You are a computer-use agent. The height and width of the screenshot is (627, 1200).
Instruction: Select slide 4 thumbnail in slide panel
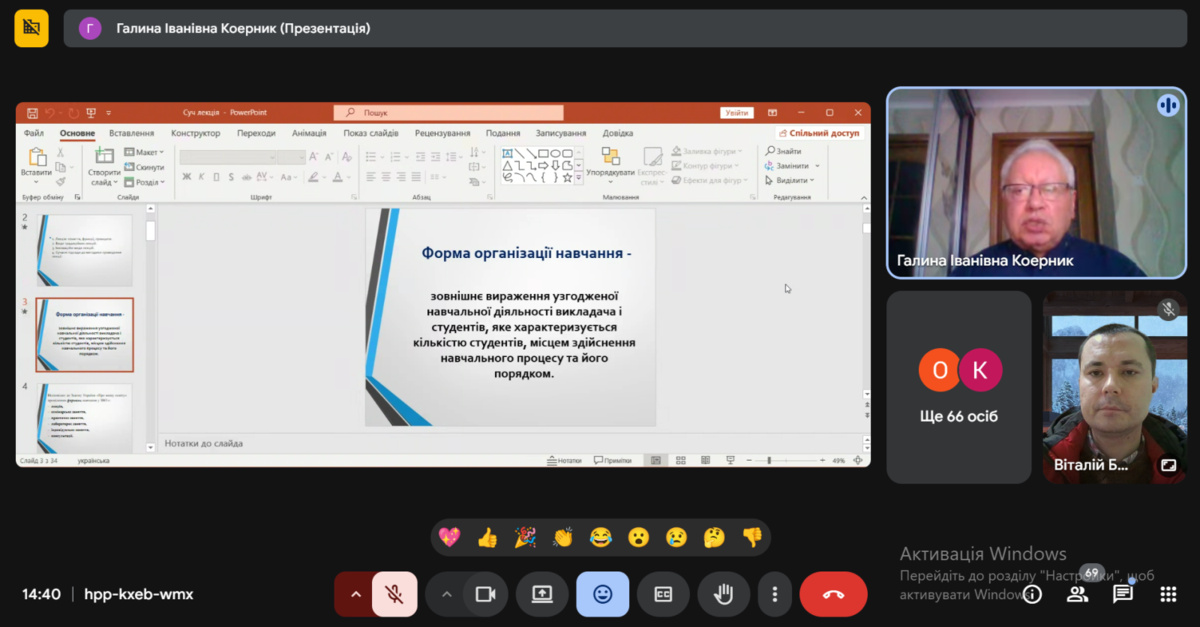point(84,417)
